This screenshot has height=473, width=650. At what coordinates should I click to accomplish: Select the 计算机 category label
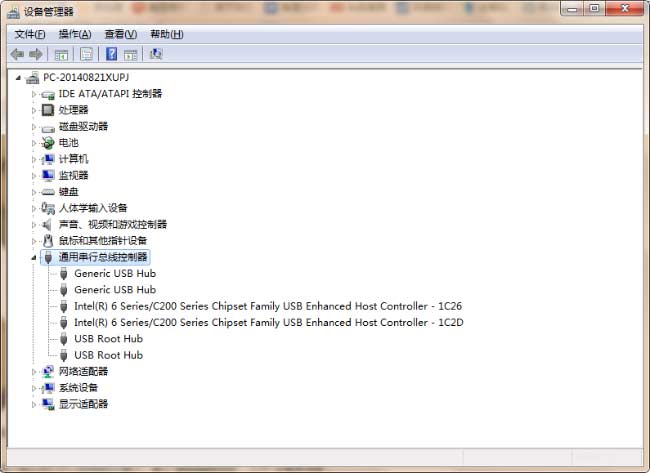(73, 159)
